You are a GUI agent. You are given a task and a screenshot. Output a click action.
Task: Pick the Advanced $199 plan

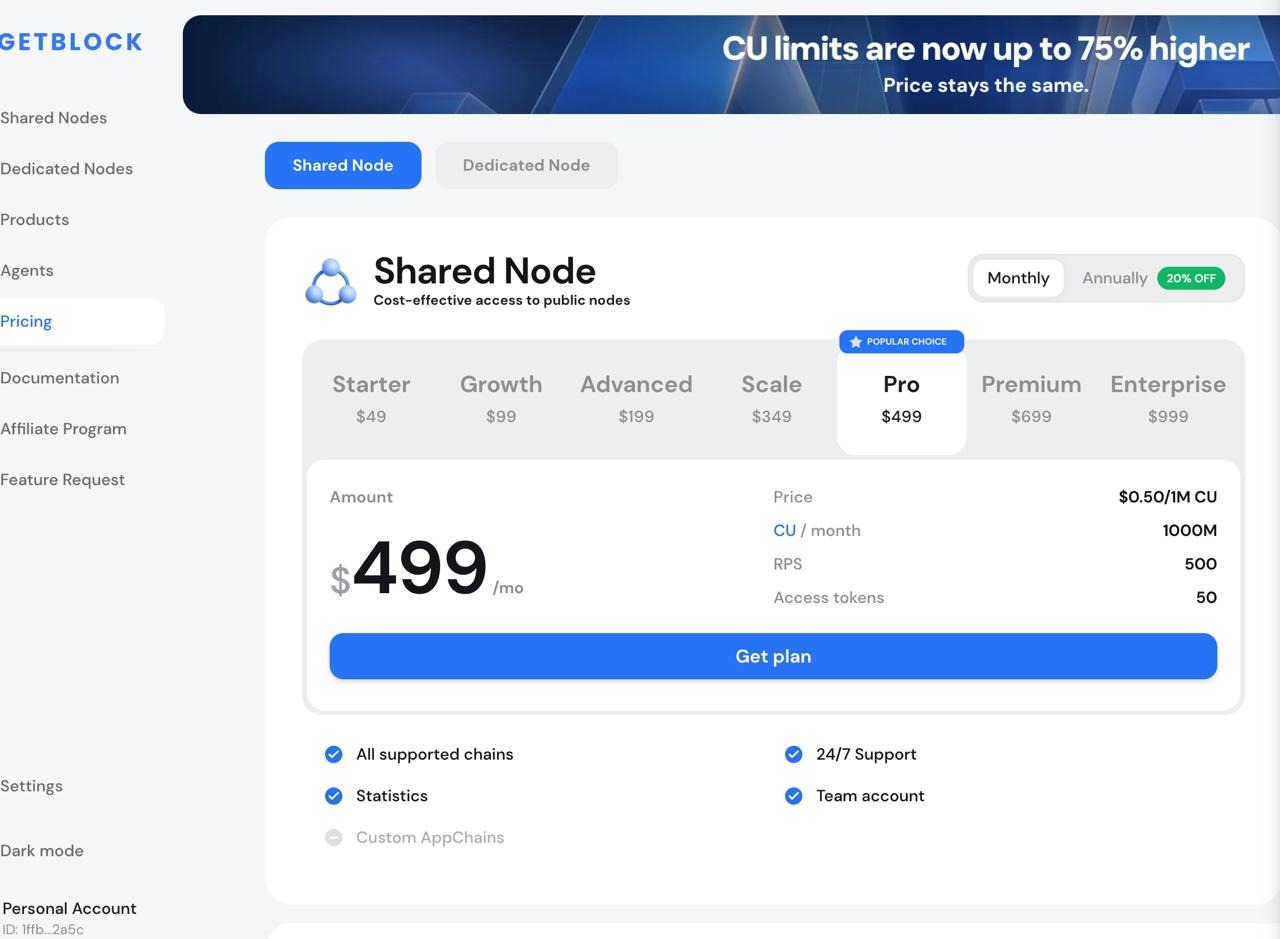636,399
